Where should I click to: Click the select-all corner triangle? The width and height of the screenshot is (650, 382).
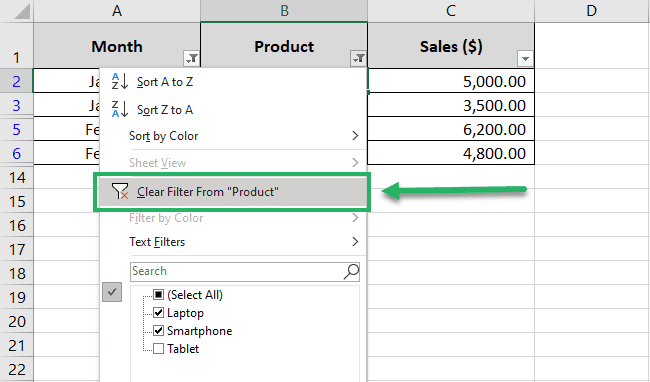tap(22, 12)
